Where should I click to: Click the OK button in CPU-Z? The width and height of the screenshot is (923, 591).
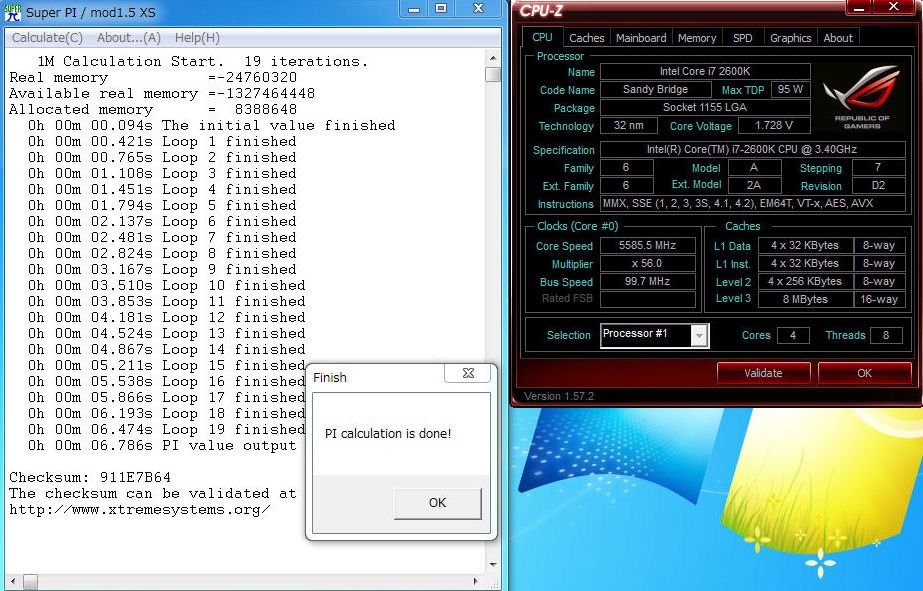864,373
